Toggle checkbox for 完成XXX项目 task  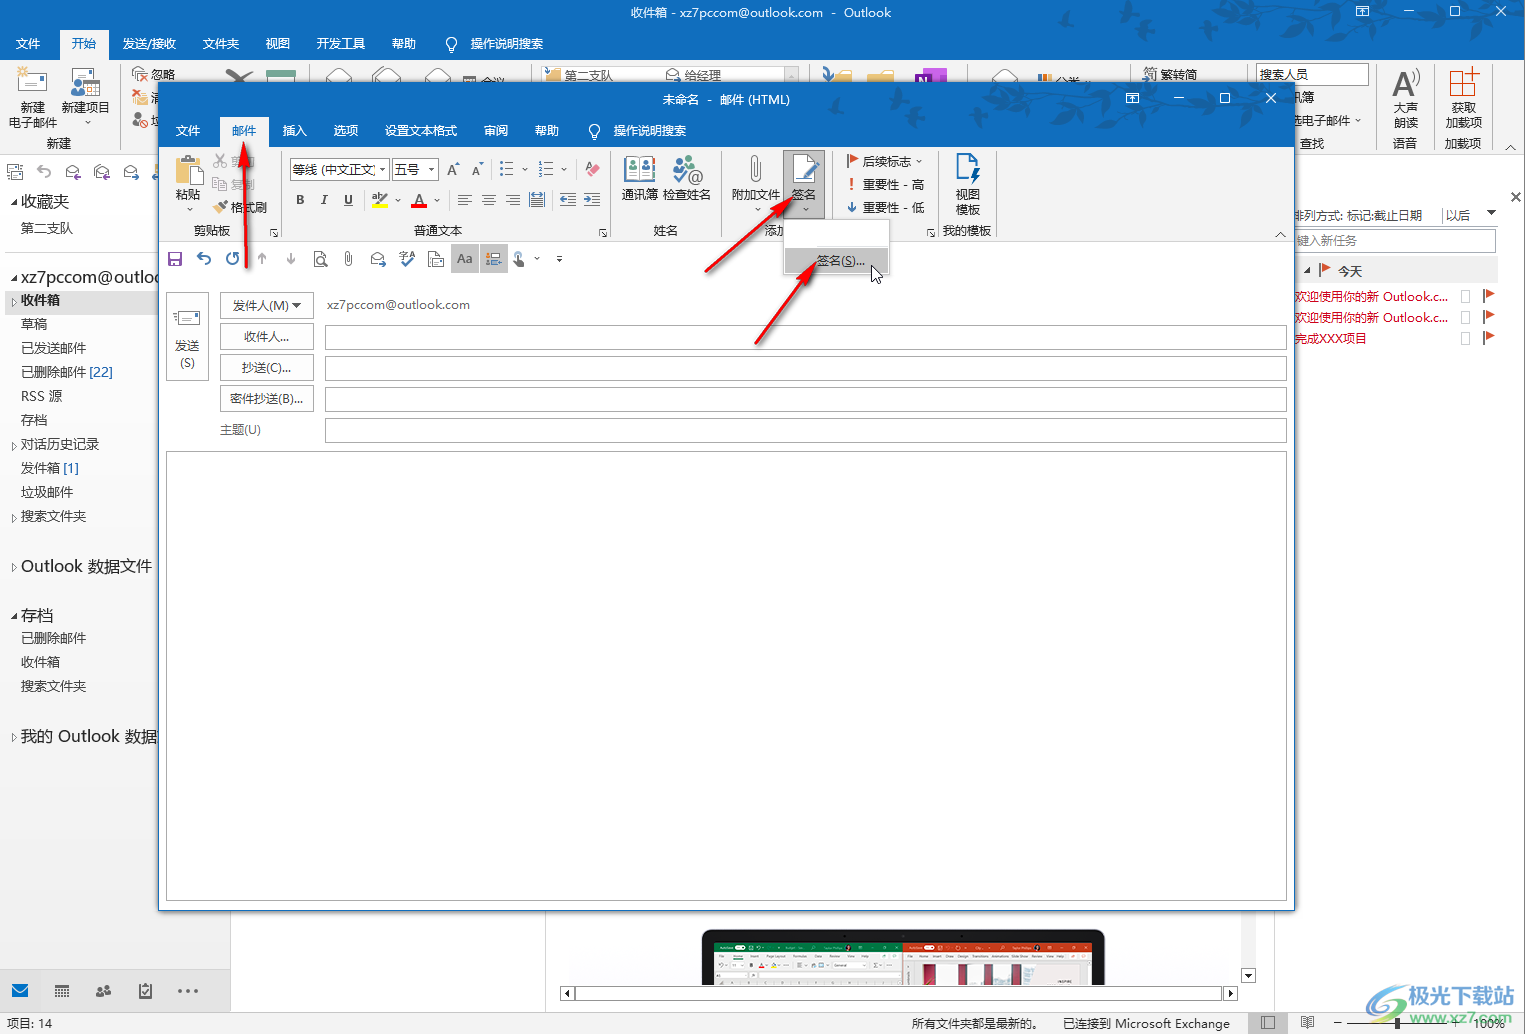click(1465, 338)
